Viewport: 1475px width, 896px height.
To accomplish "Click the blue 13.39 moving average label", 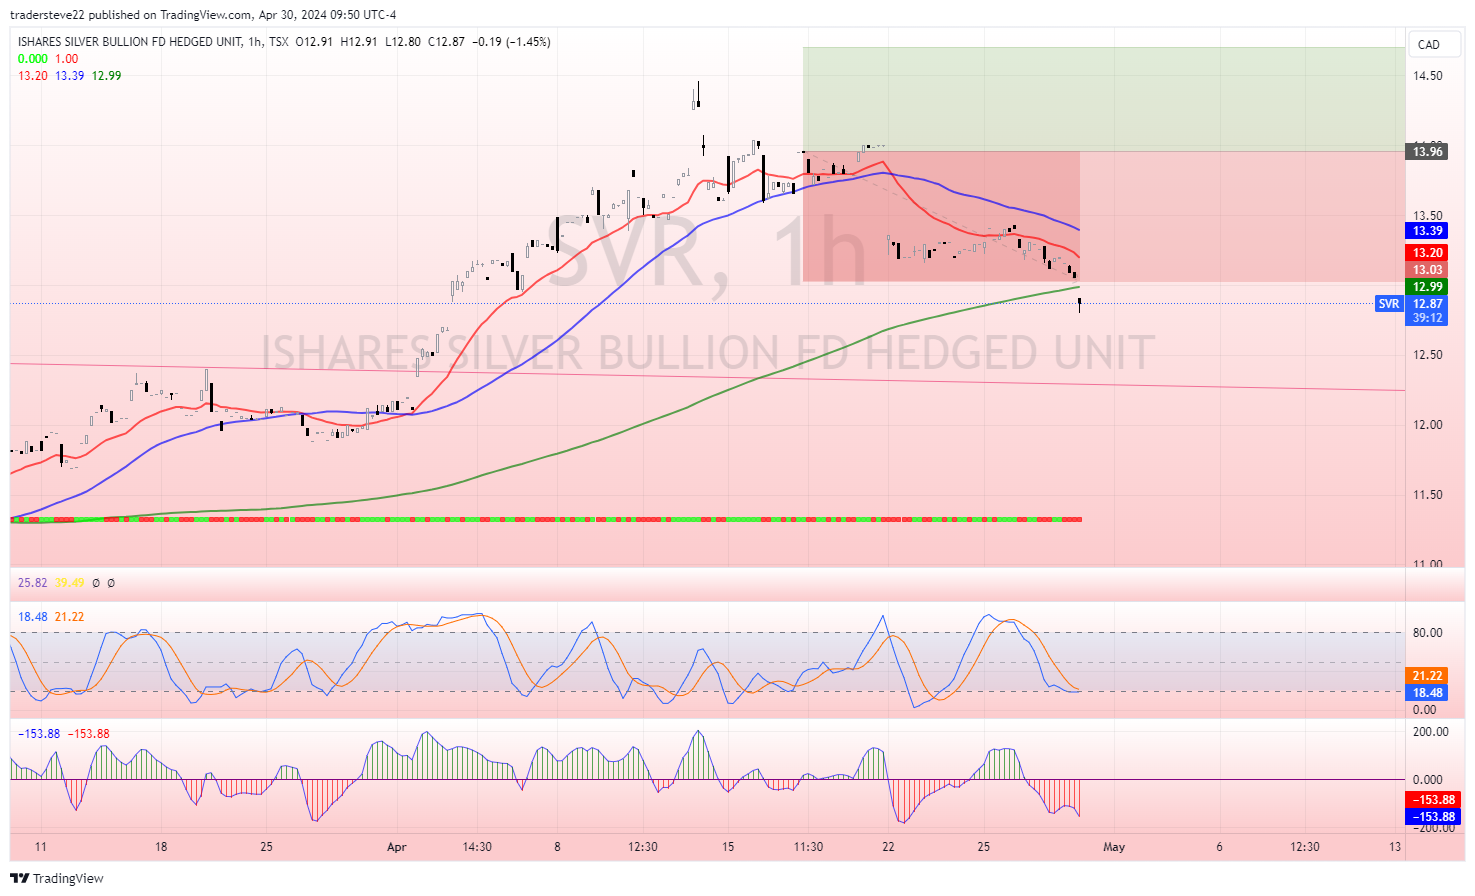I will point(1427,231).
